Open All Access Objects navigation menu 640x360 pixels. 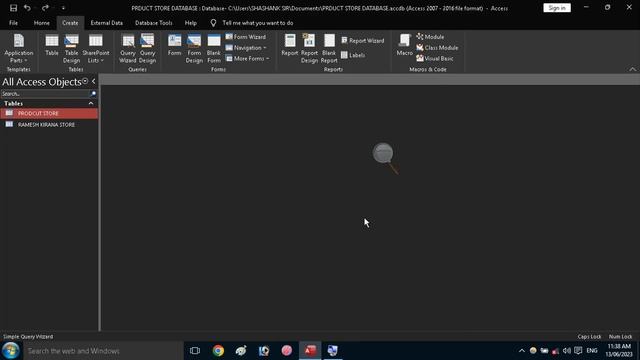pyautogui.click(x=85, y=81)
